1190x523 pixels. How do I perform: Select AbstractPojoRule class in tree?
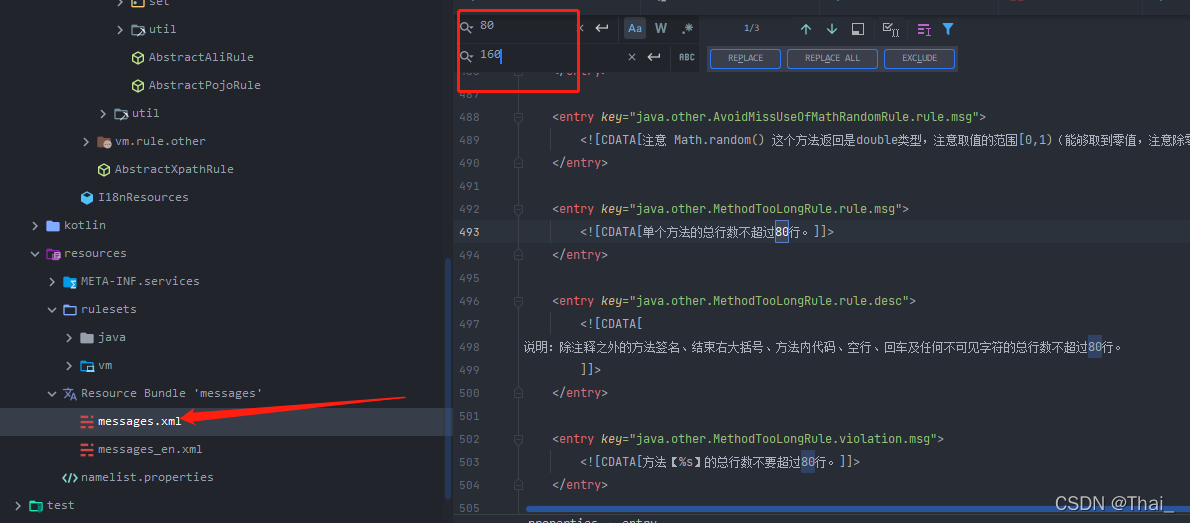(x=205, y=85)
